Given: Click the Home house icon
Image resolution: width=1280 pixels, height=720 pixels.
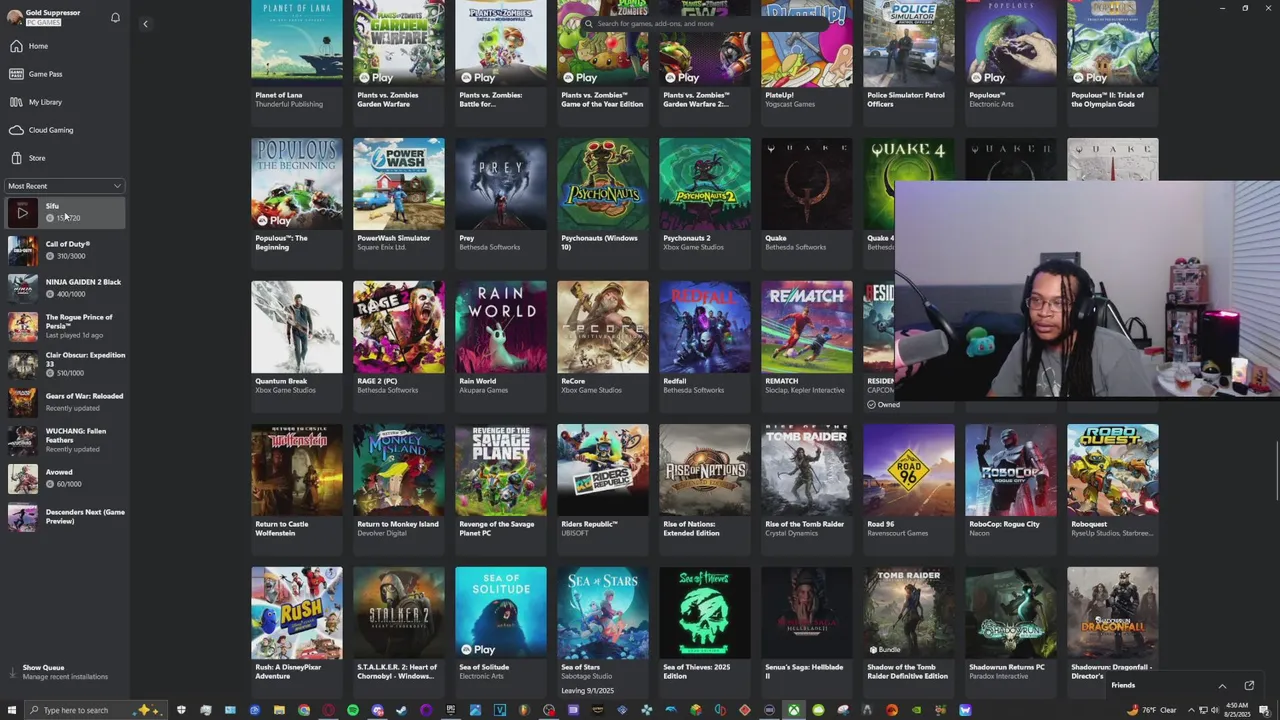Looking at the screenshot, I should pyautogui.click(x=16, y=46).
